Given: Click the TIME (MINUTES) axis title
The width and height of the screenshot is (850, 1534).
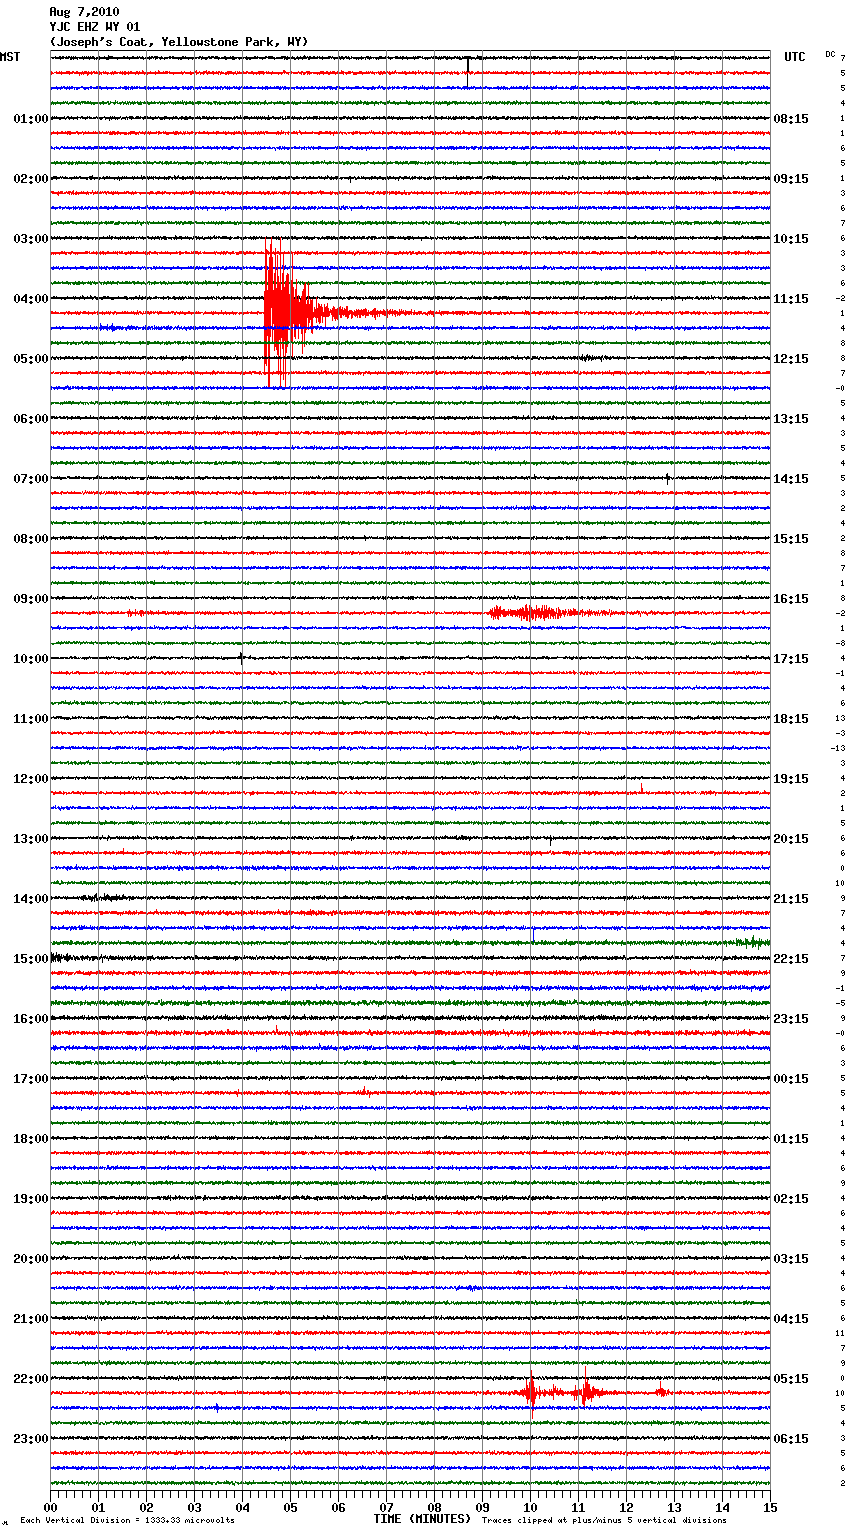Looking at the screenshot, I should (422, 1519).
